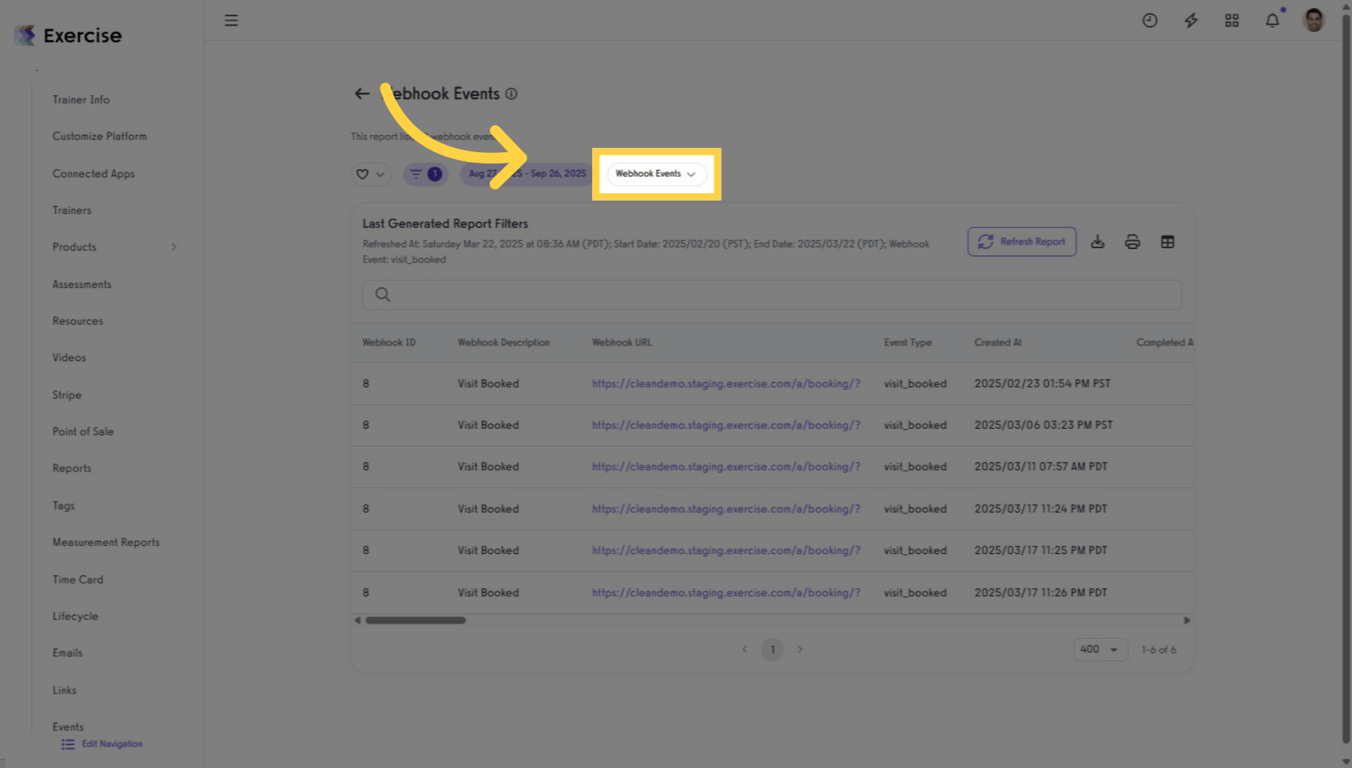Select Stripe from the sidebar menu
Viewport: 1352px width, 768px height.
[66, 394]
